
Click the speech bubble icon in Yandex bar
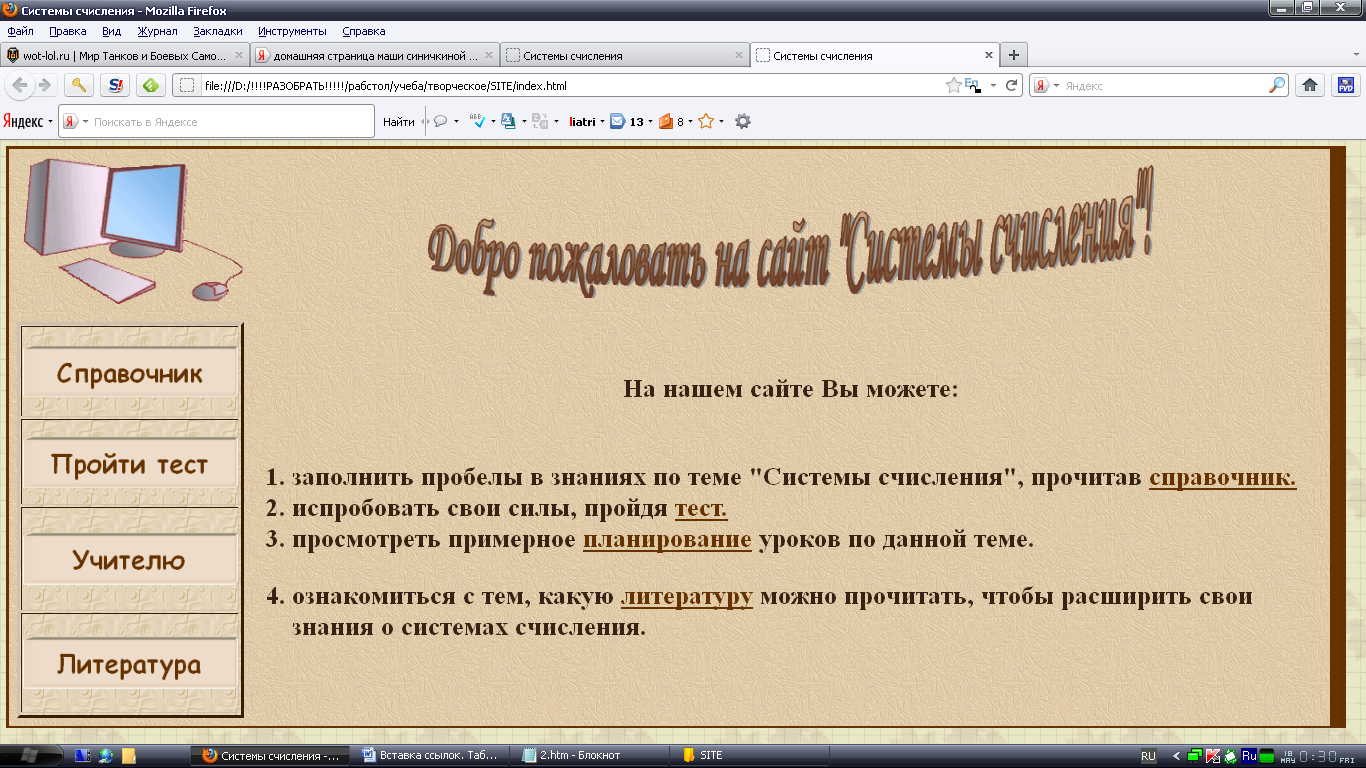440,122
